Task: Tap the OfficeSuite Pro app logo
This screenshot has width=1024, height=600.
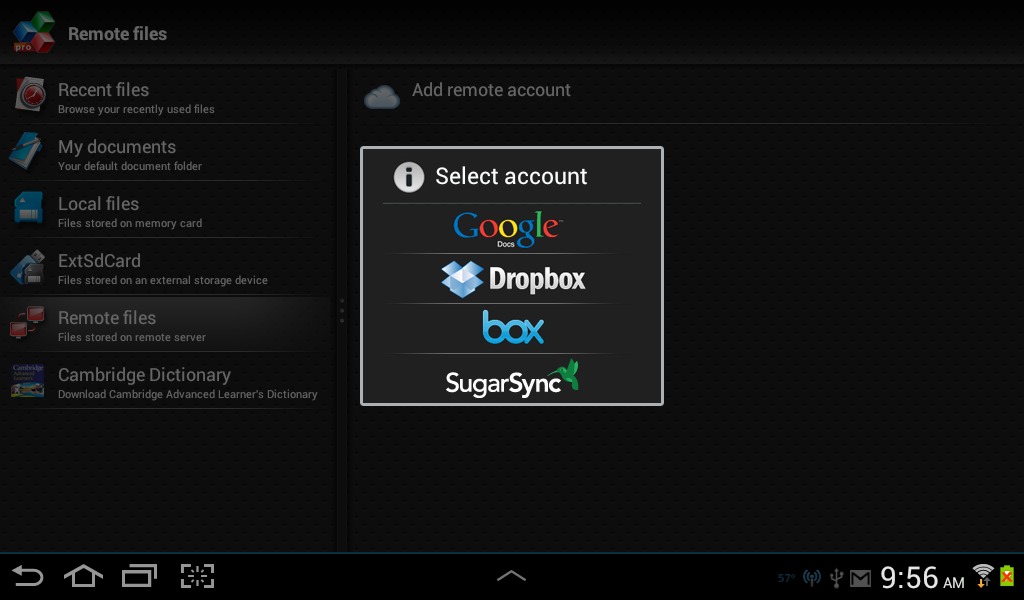Action: [x=33, y=33]
